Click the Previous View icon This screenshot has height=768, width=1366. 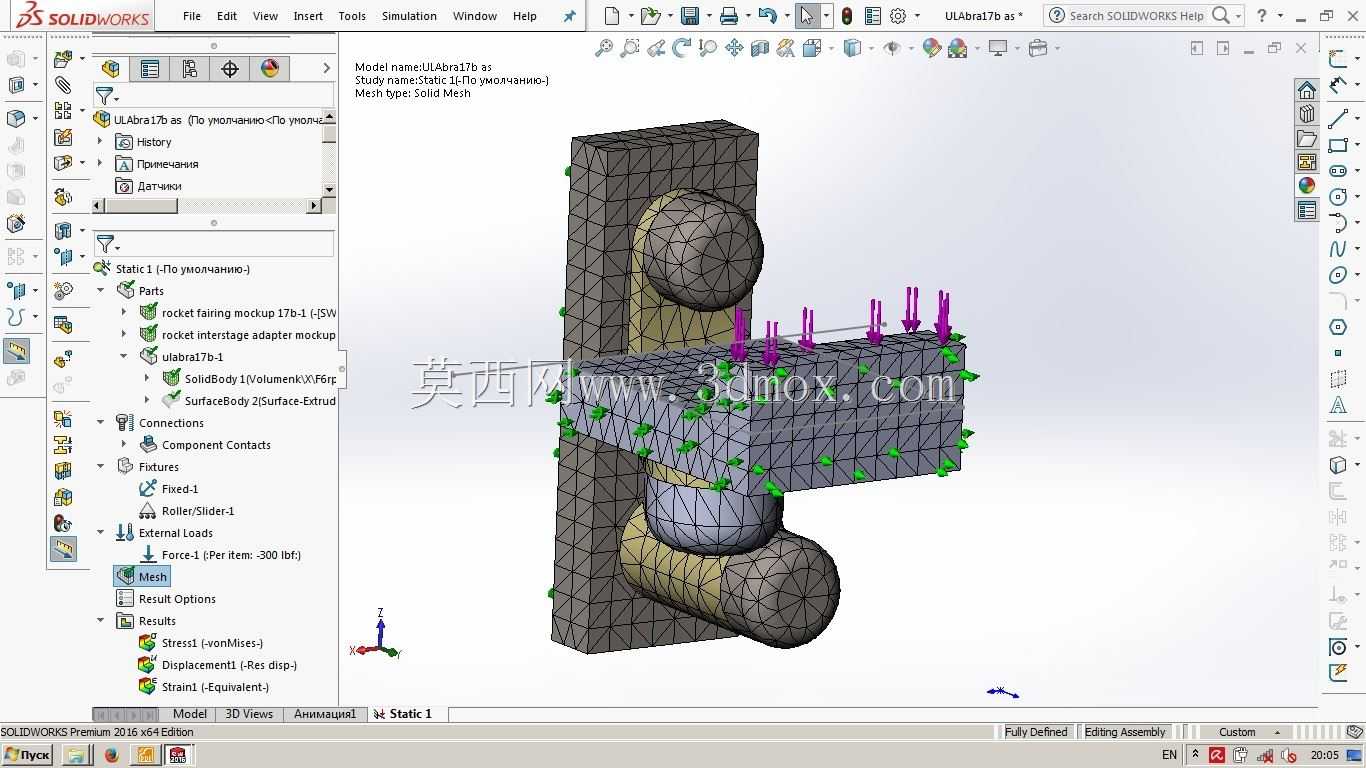[x=656, y=48]
